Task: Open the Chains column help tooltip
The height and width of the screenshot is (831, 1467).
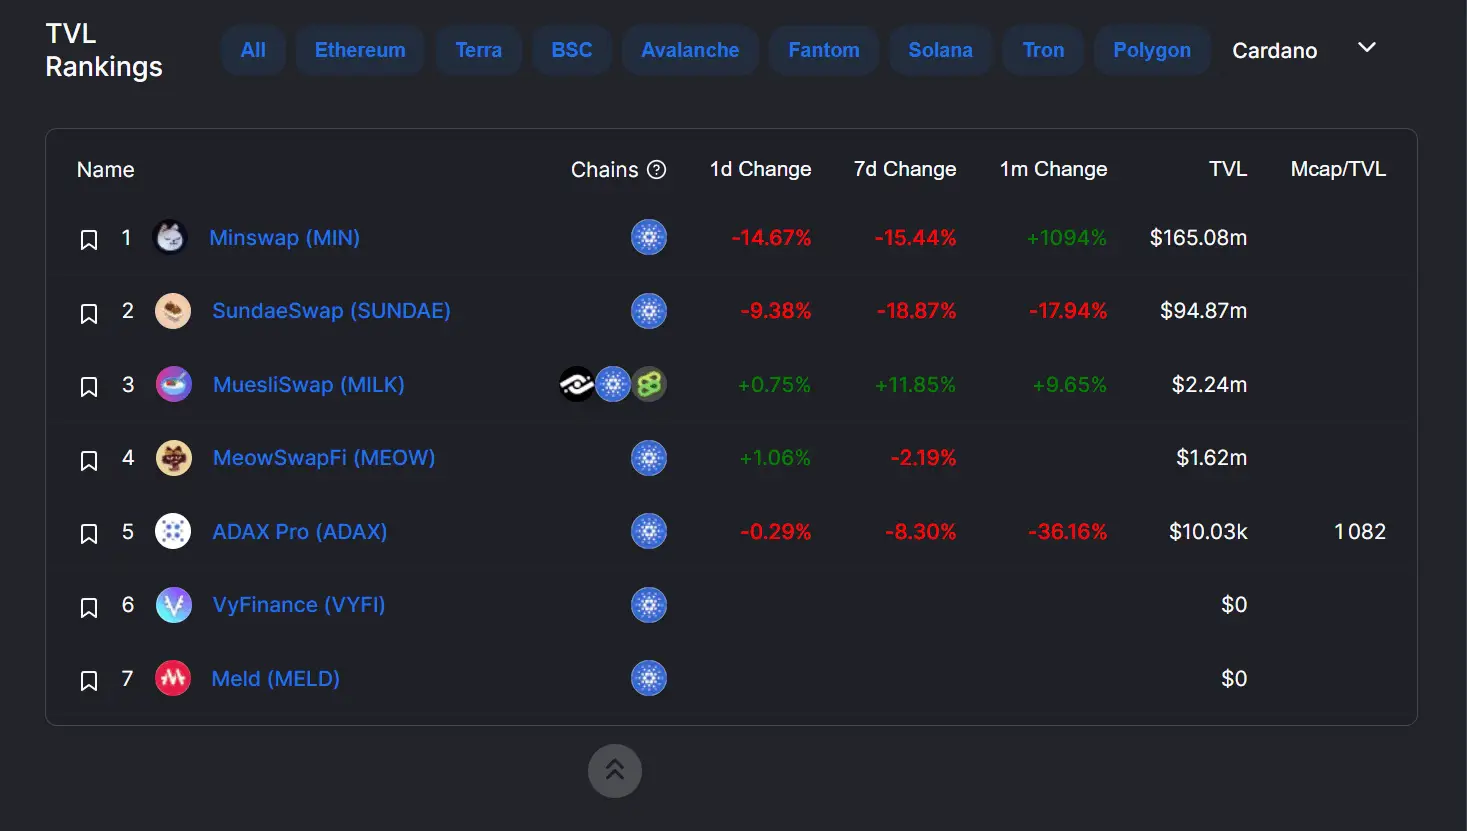Action: 659,170
